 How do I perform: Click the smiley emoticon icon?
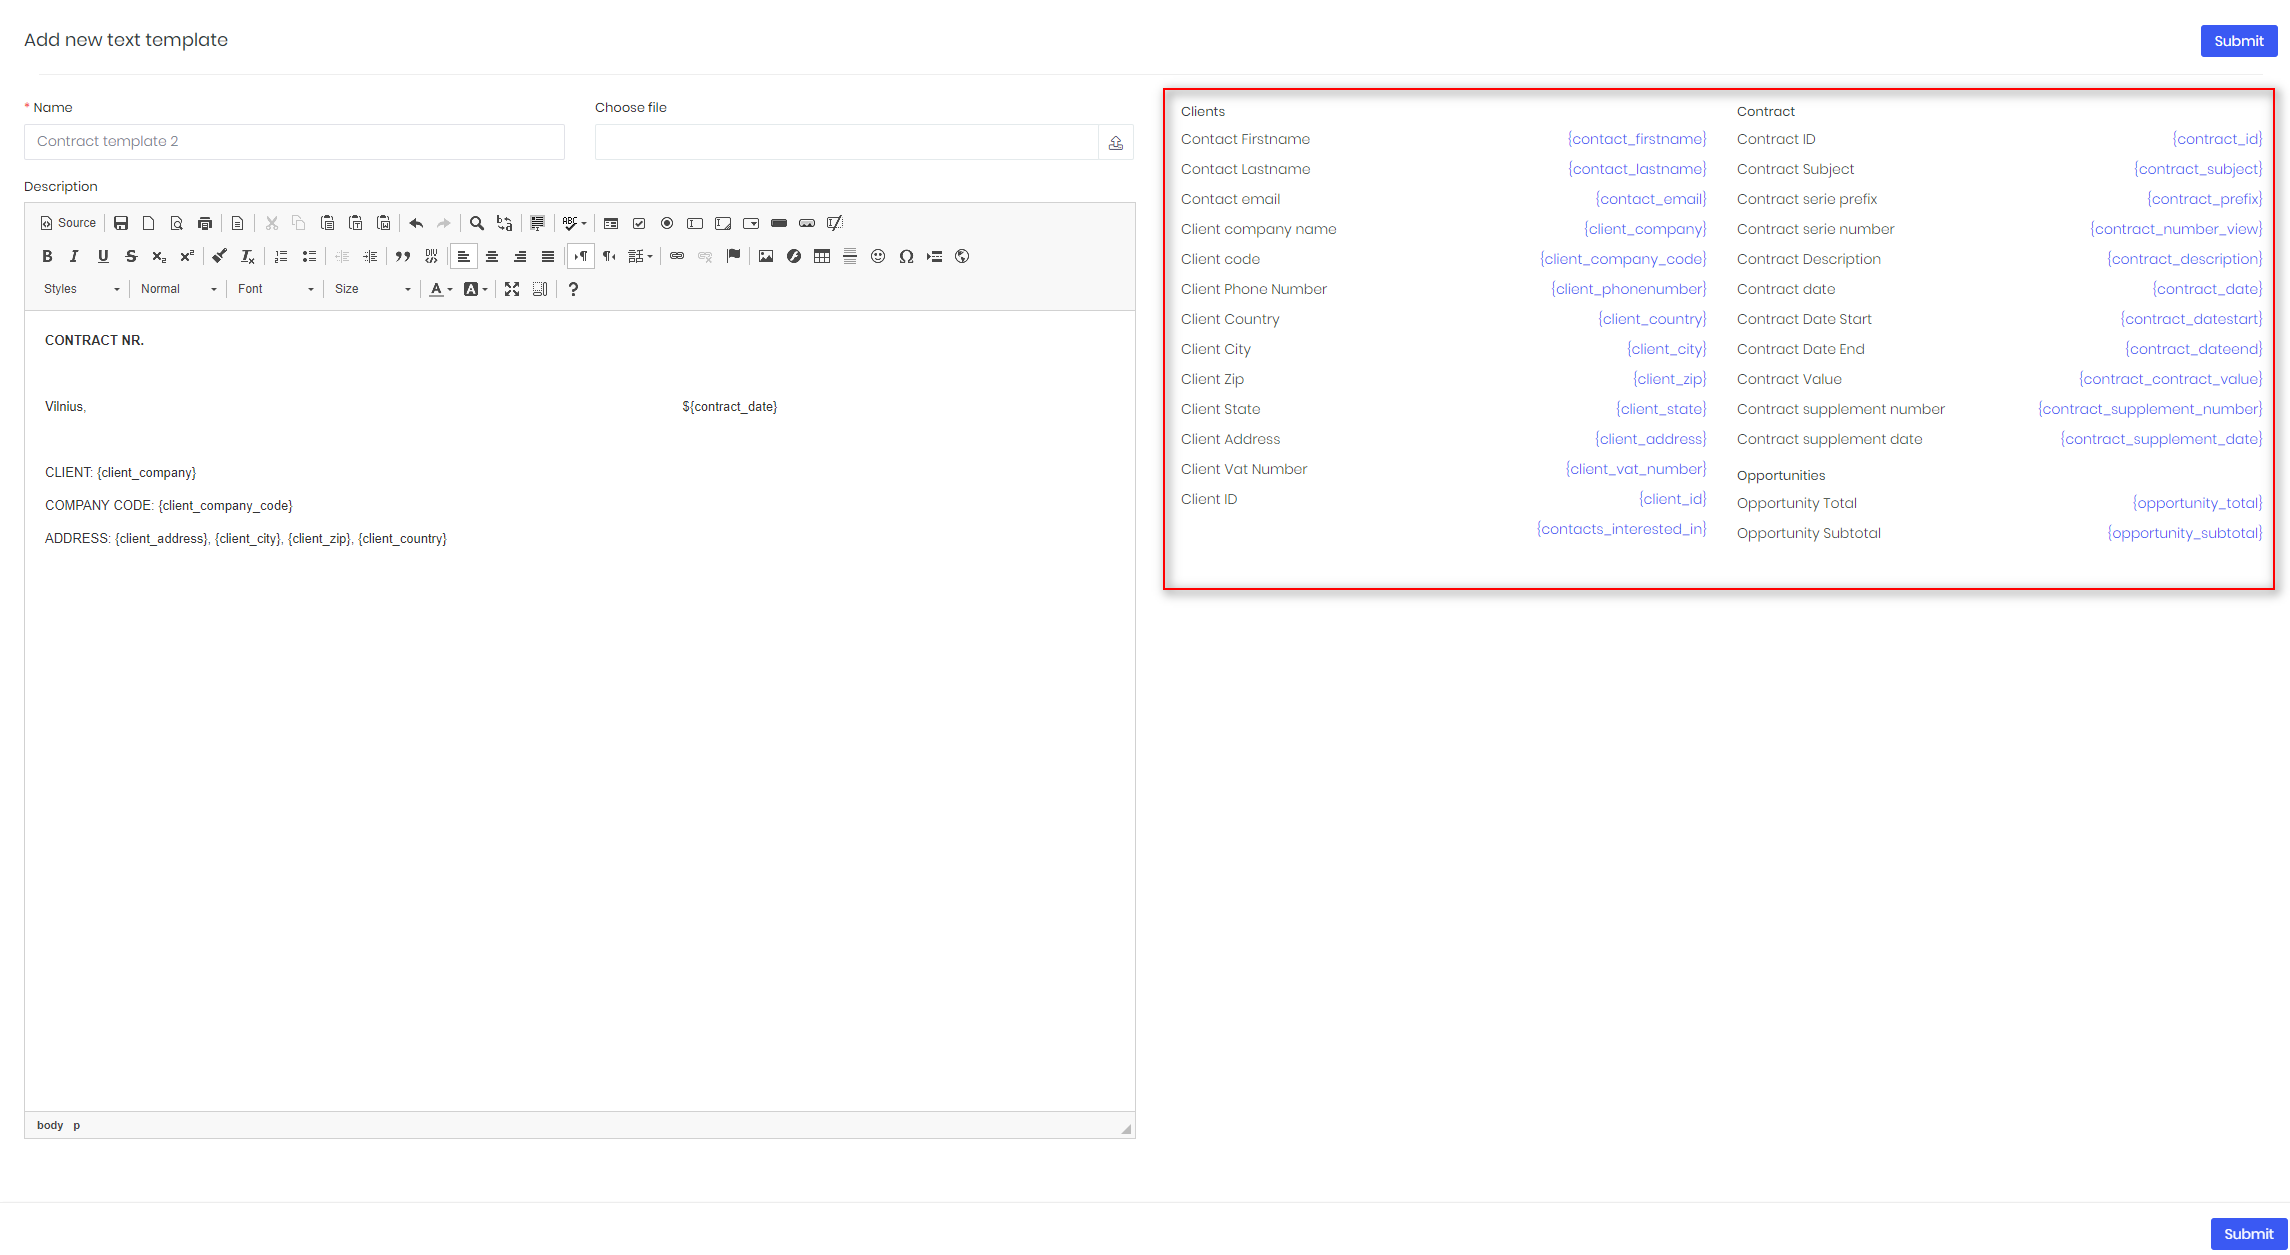coord(878,257)
